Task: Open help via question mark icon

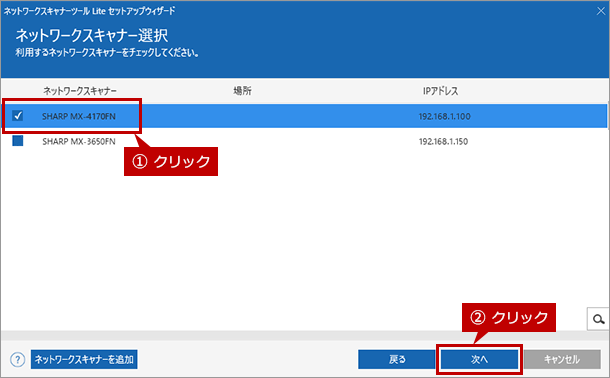Action: 18,359
